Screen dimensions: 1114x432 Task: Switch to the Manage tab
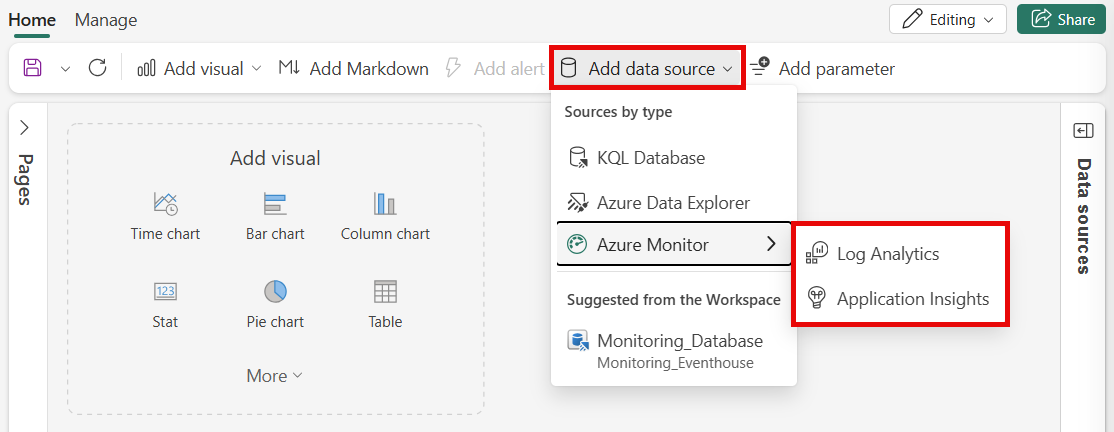coord(106,20)
